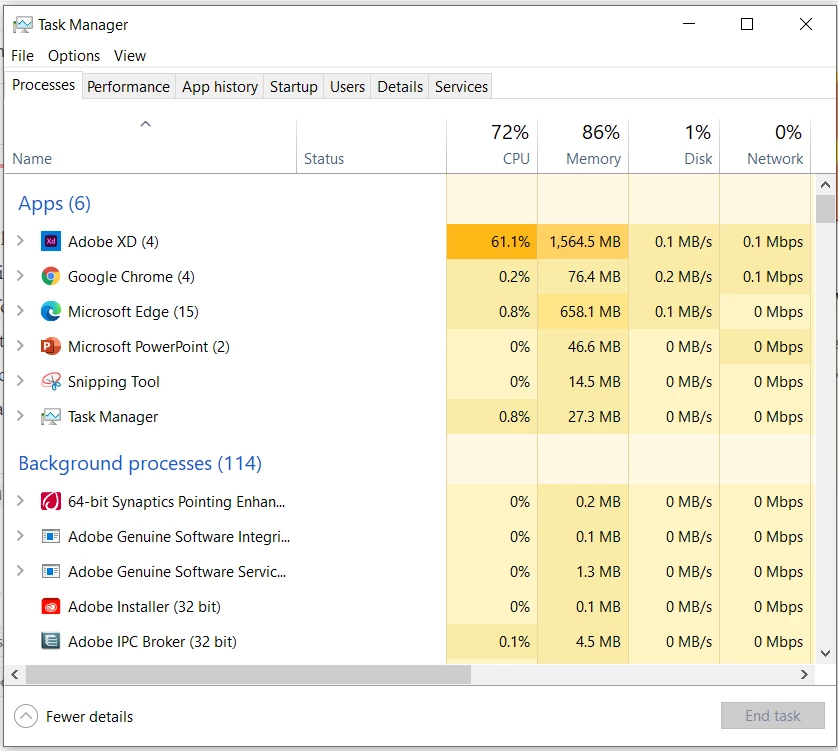This screenshot has width=838, height=751.
Task: Click the Synaptics Pointing Enhancer icon
Action: (51, 501)
